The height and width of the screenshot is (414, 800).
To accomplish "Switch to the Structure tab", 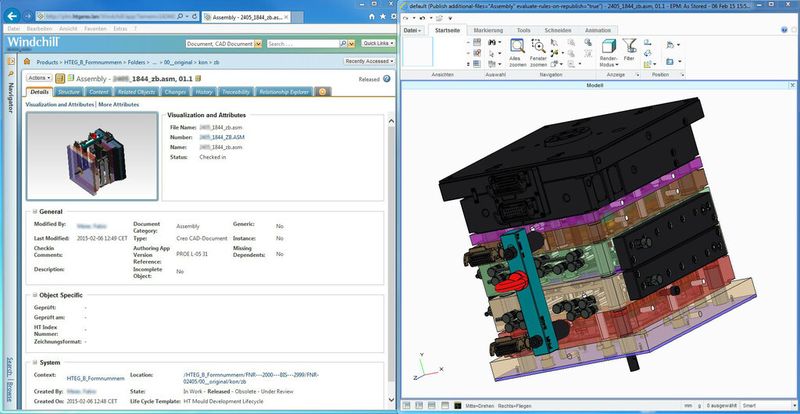I will click(69, 92).
